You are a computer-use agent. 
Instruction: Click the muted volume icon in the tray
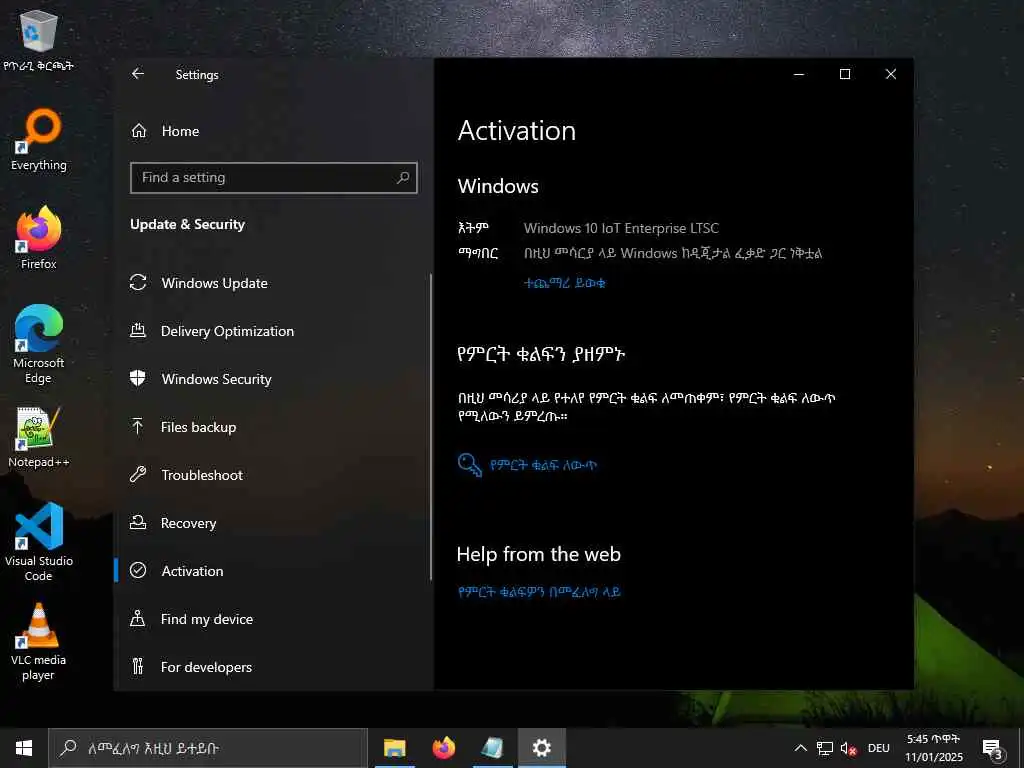849,748
